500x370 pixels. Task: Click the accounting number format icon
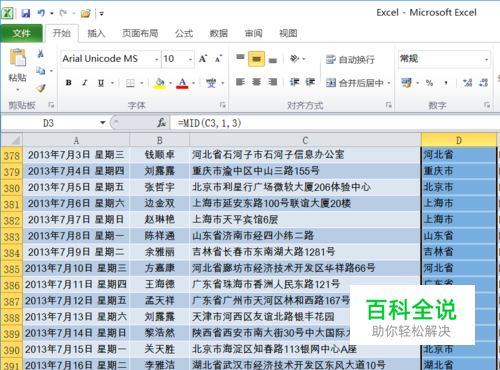[406, 82]
